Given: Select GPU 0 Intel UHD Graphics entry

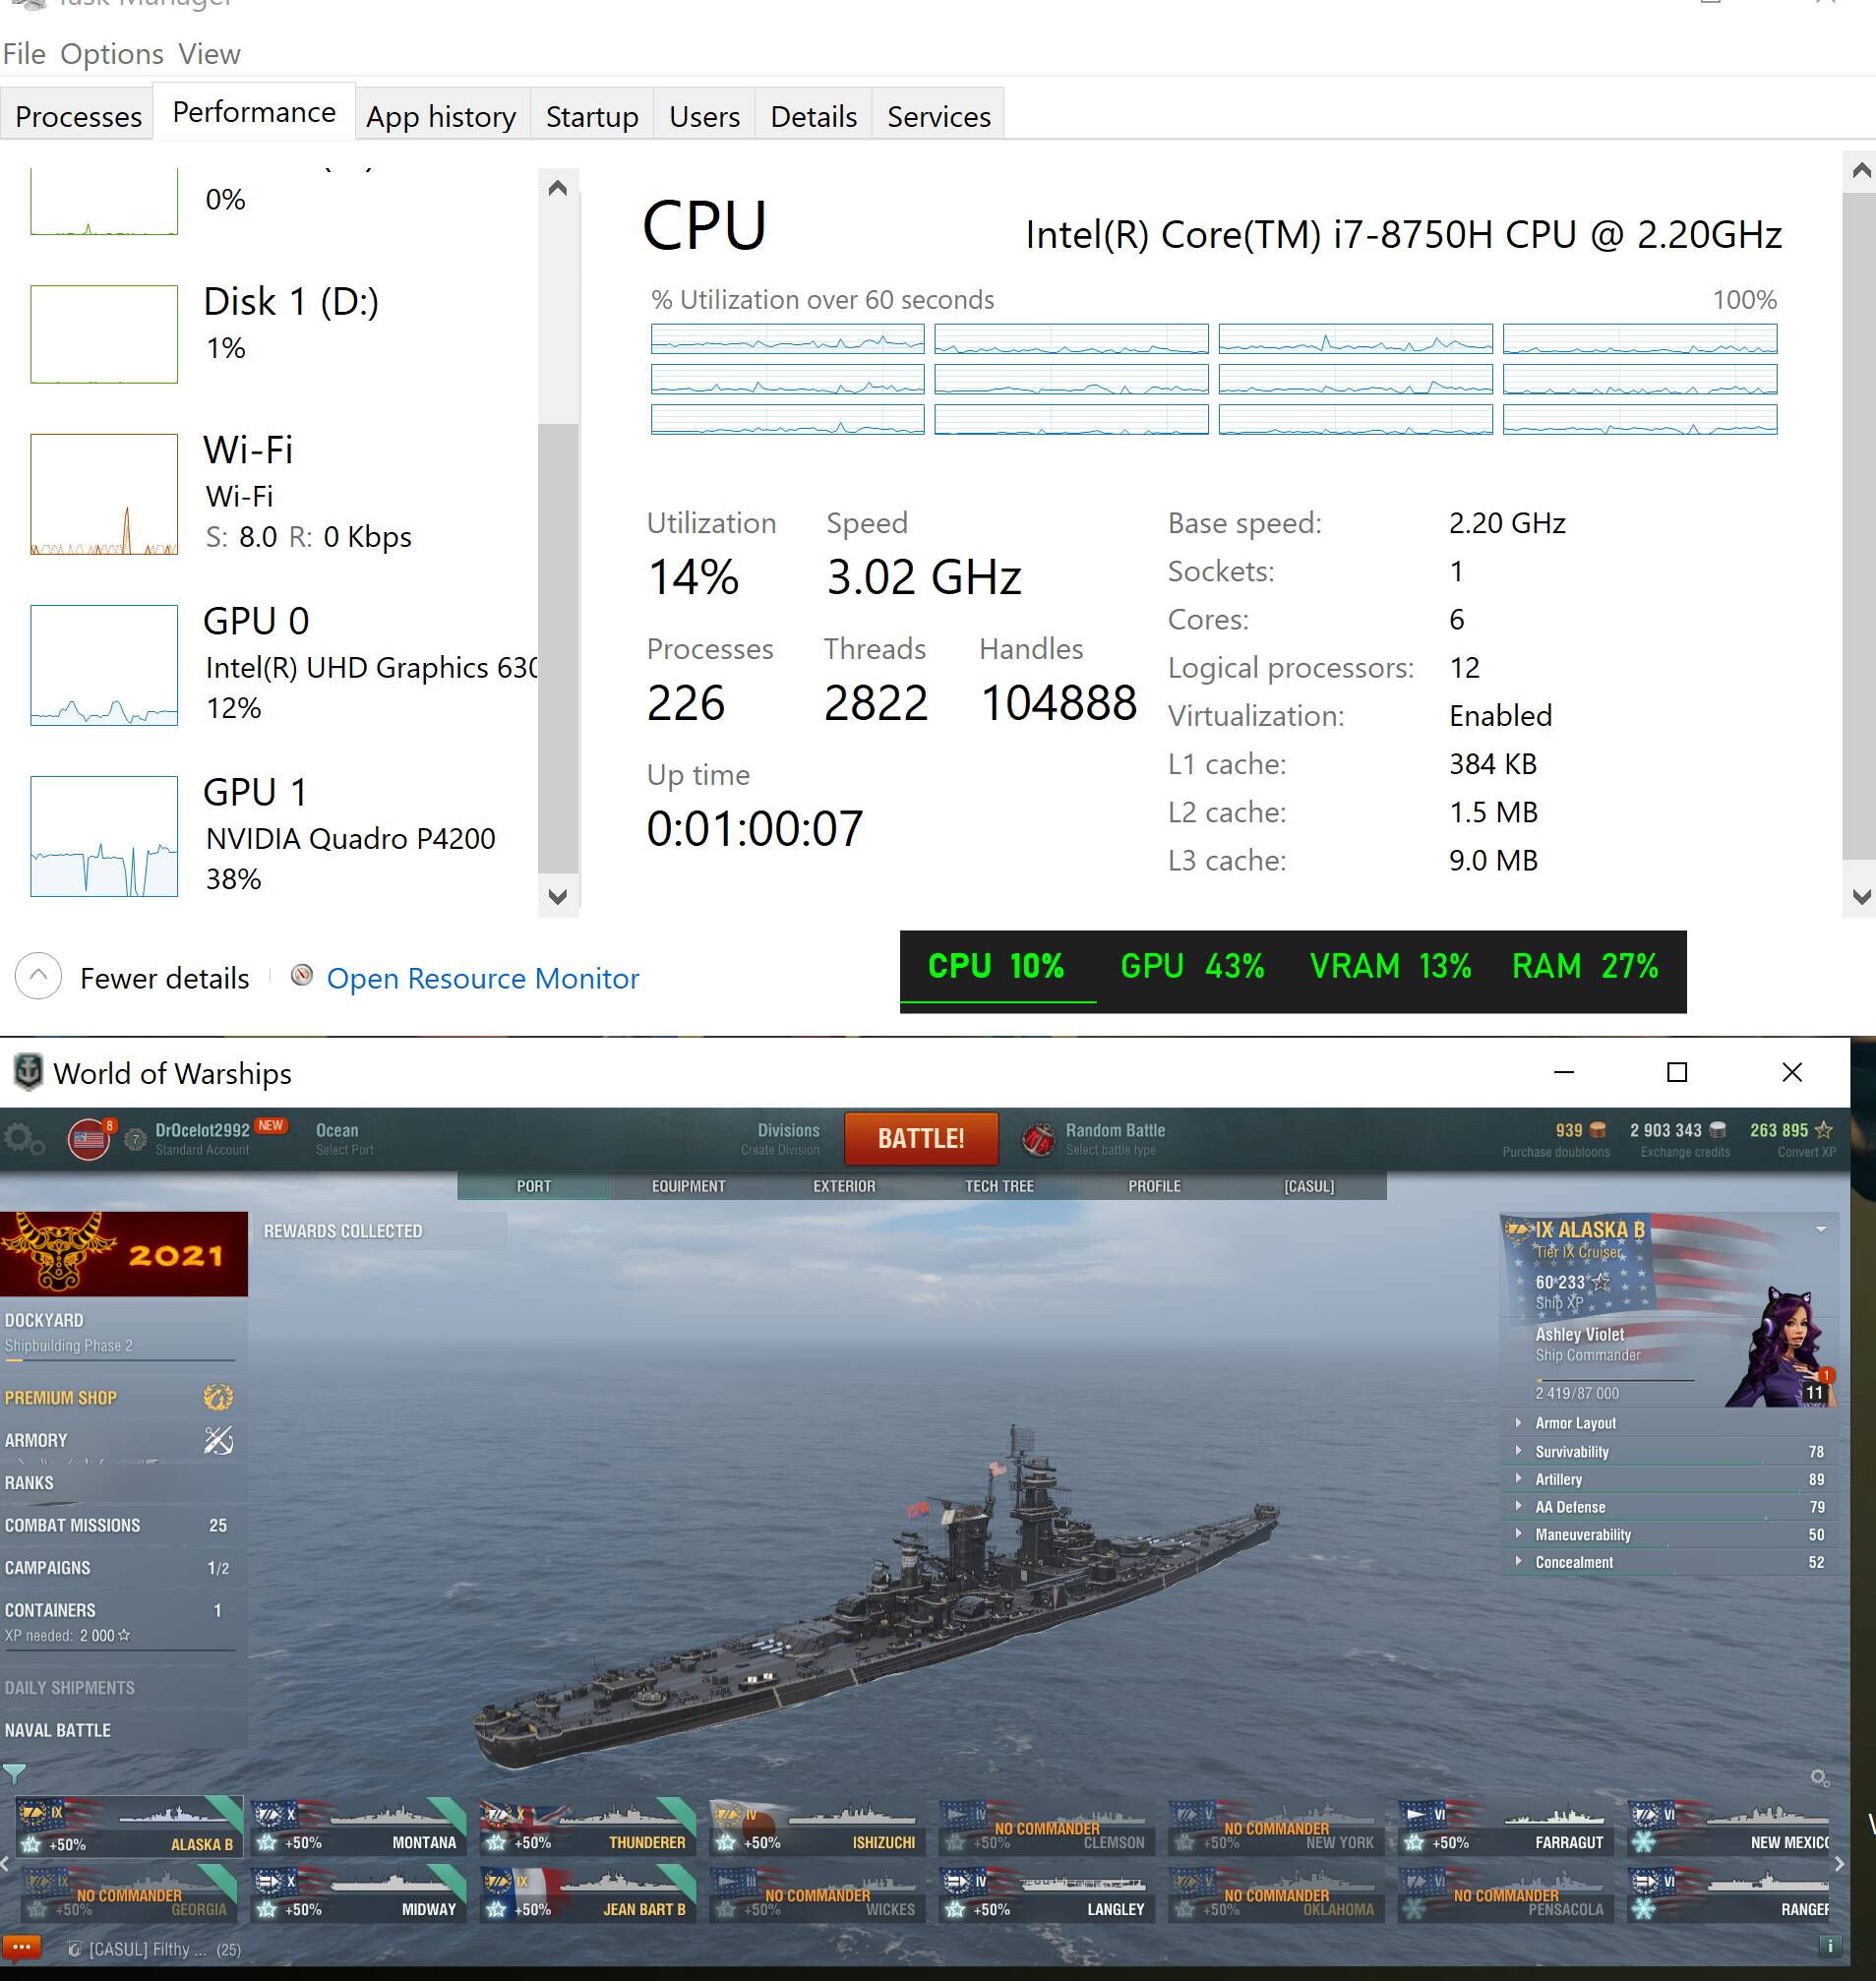Looking at the screenshot, I should 285,664.
